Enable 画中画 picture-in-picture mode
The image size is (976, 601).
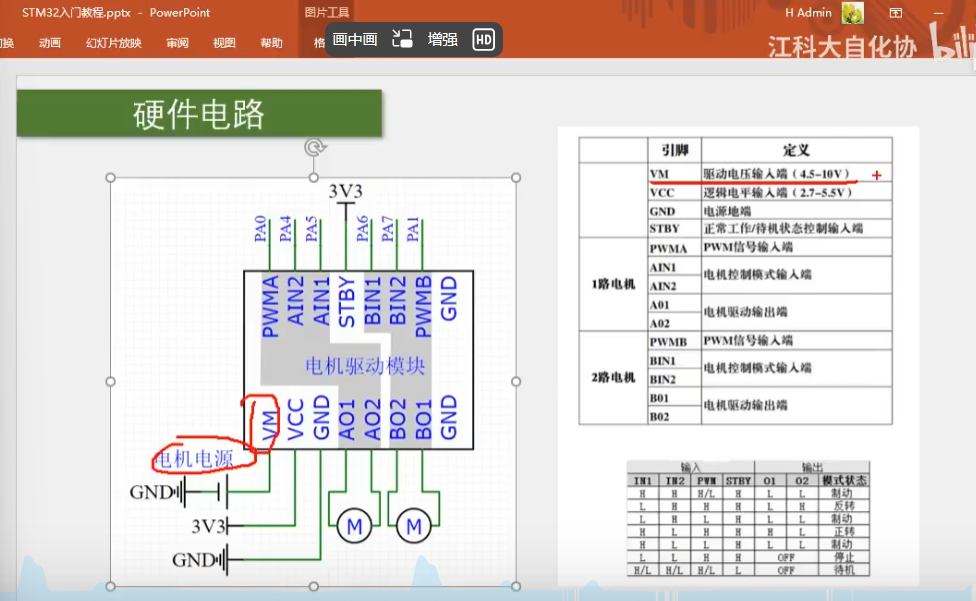(x=355, y=40)
